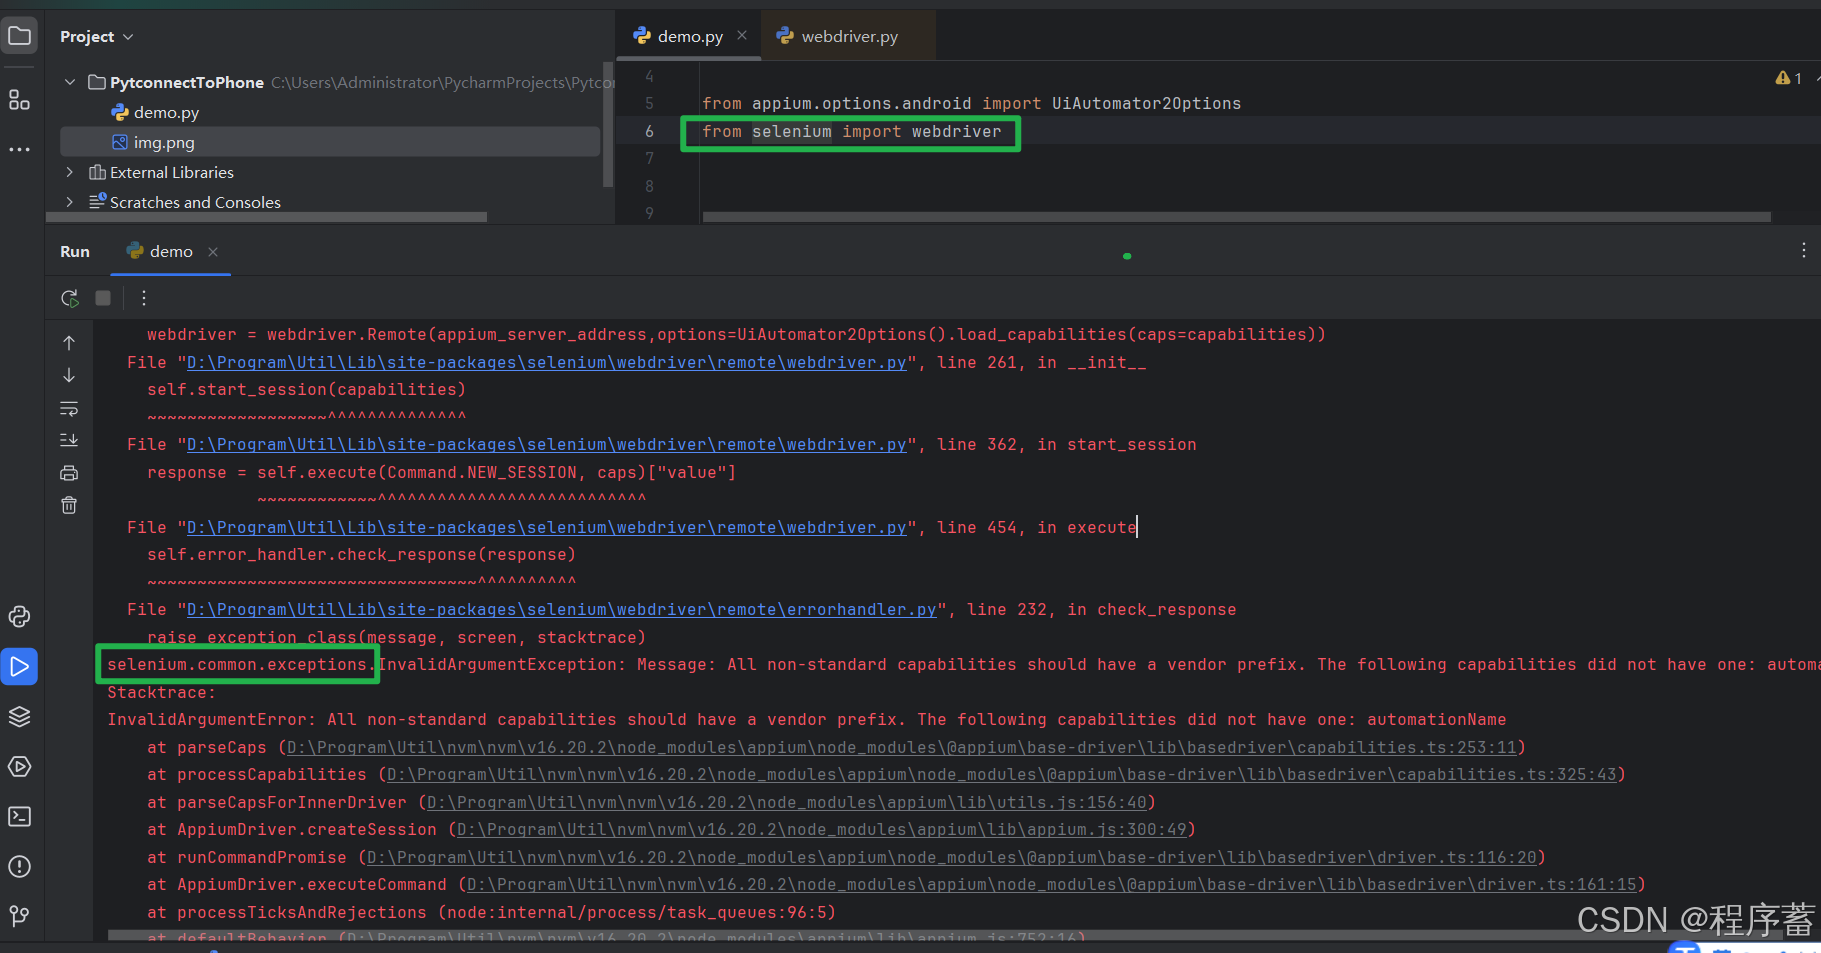
Task: Select the demo run tab
Action: tap(170, 251)
